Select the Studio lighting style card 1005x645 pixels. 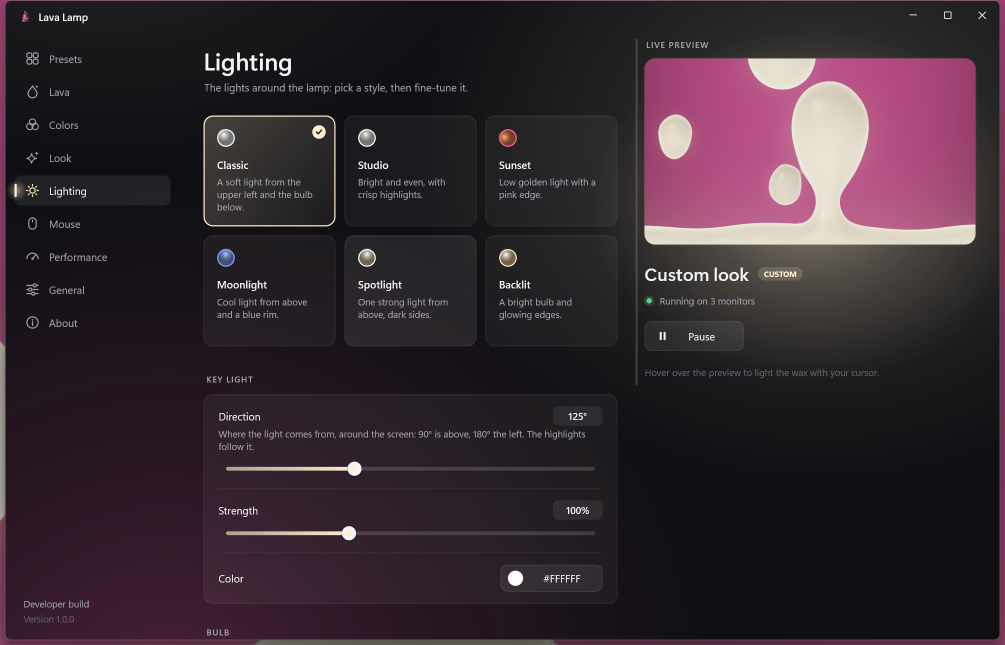click(410, 171)
